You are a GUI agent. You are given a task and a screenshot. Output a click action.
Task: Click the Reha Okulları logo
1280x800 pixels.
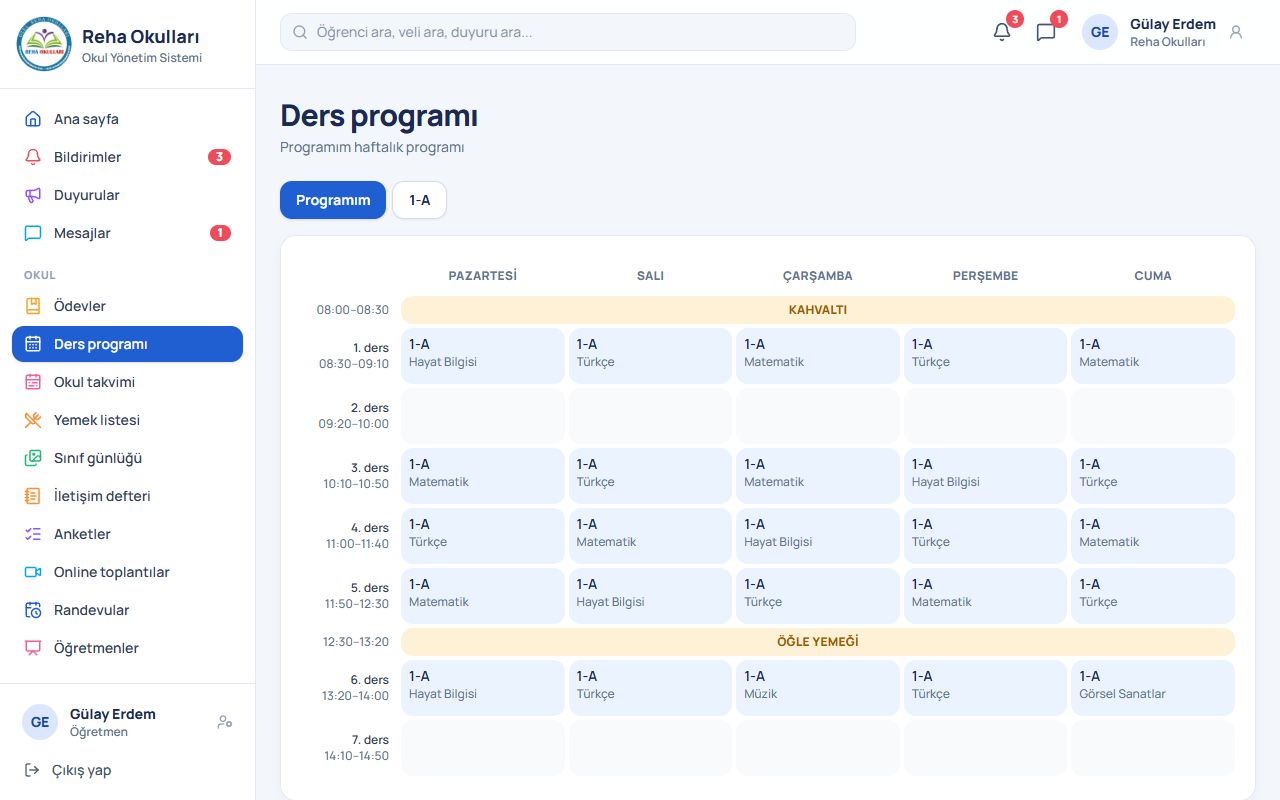44,44
